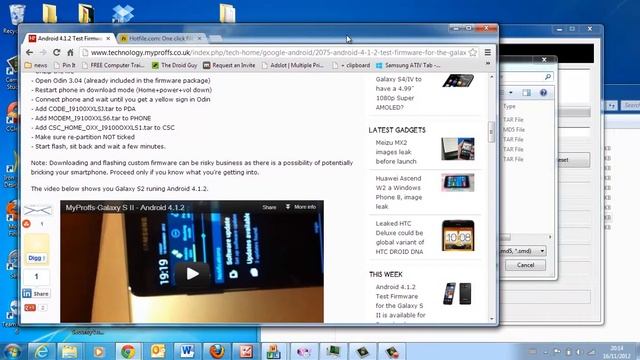This screenshot has height=360, width=640.
Task: Click the Galaxy S4 article thumbnail
Action: 458,80
